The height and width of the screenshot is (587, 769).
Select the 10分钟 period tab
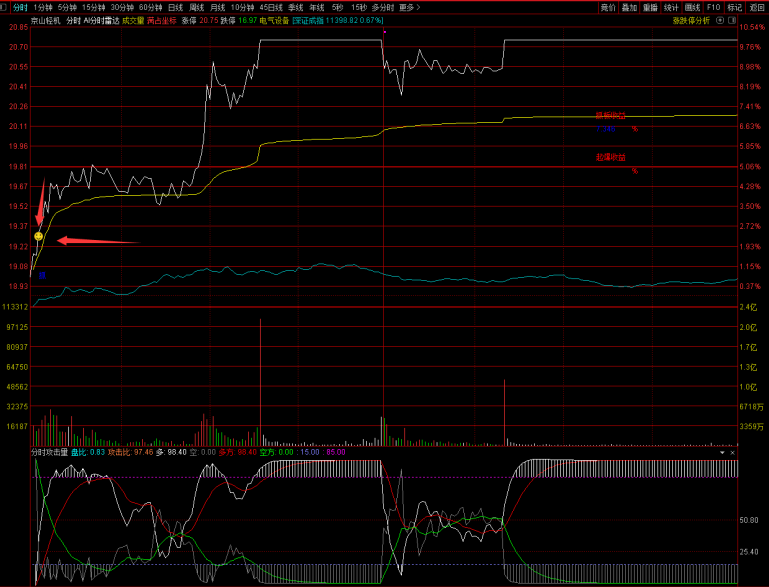[x=242, y=7]
